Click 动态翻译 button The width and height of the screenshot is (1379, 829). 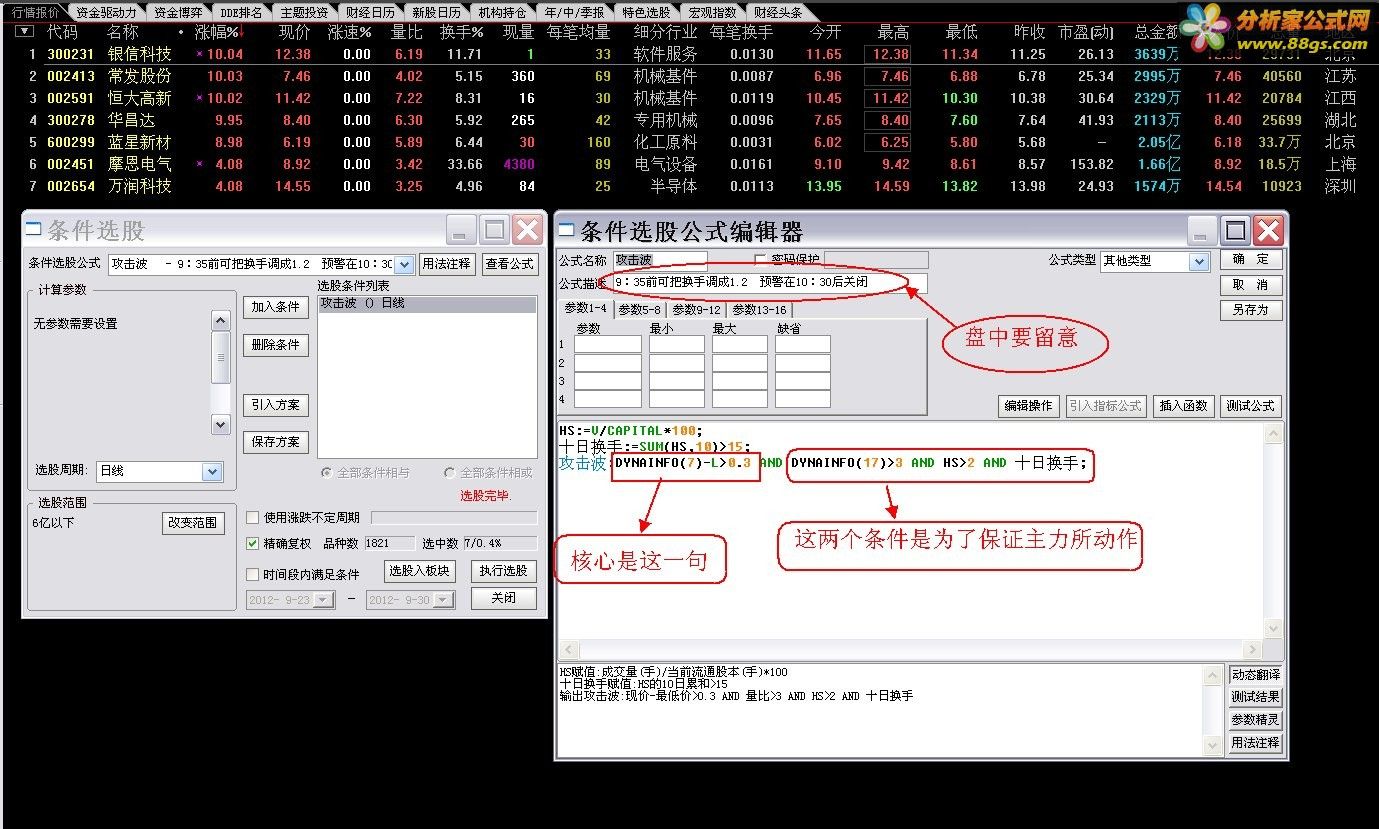[x=1255, y=675]
